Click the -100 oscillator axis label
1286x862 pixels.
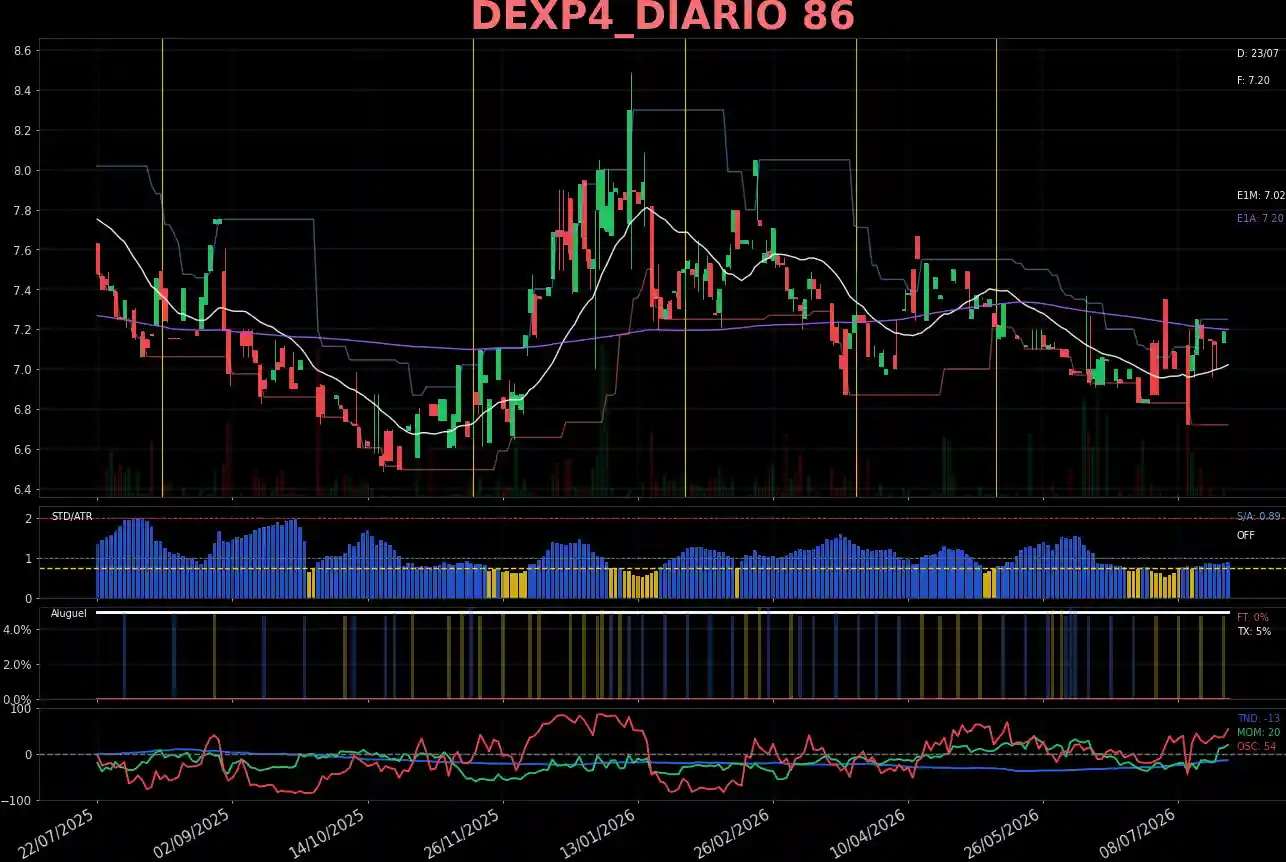[18, 801]
